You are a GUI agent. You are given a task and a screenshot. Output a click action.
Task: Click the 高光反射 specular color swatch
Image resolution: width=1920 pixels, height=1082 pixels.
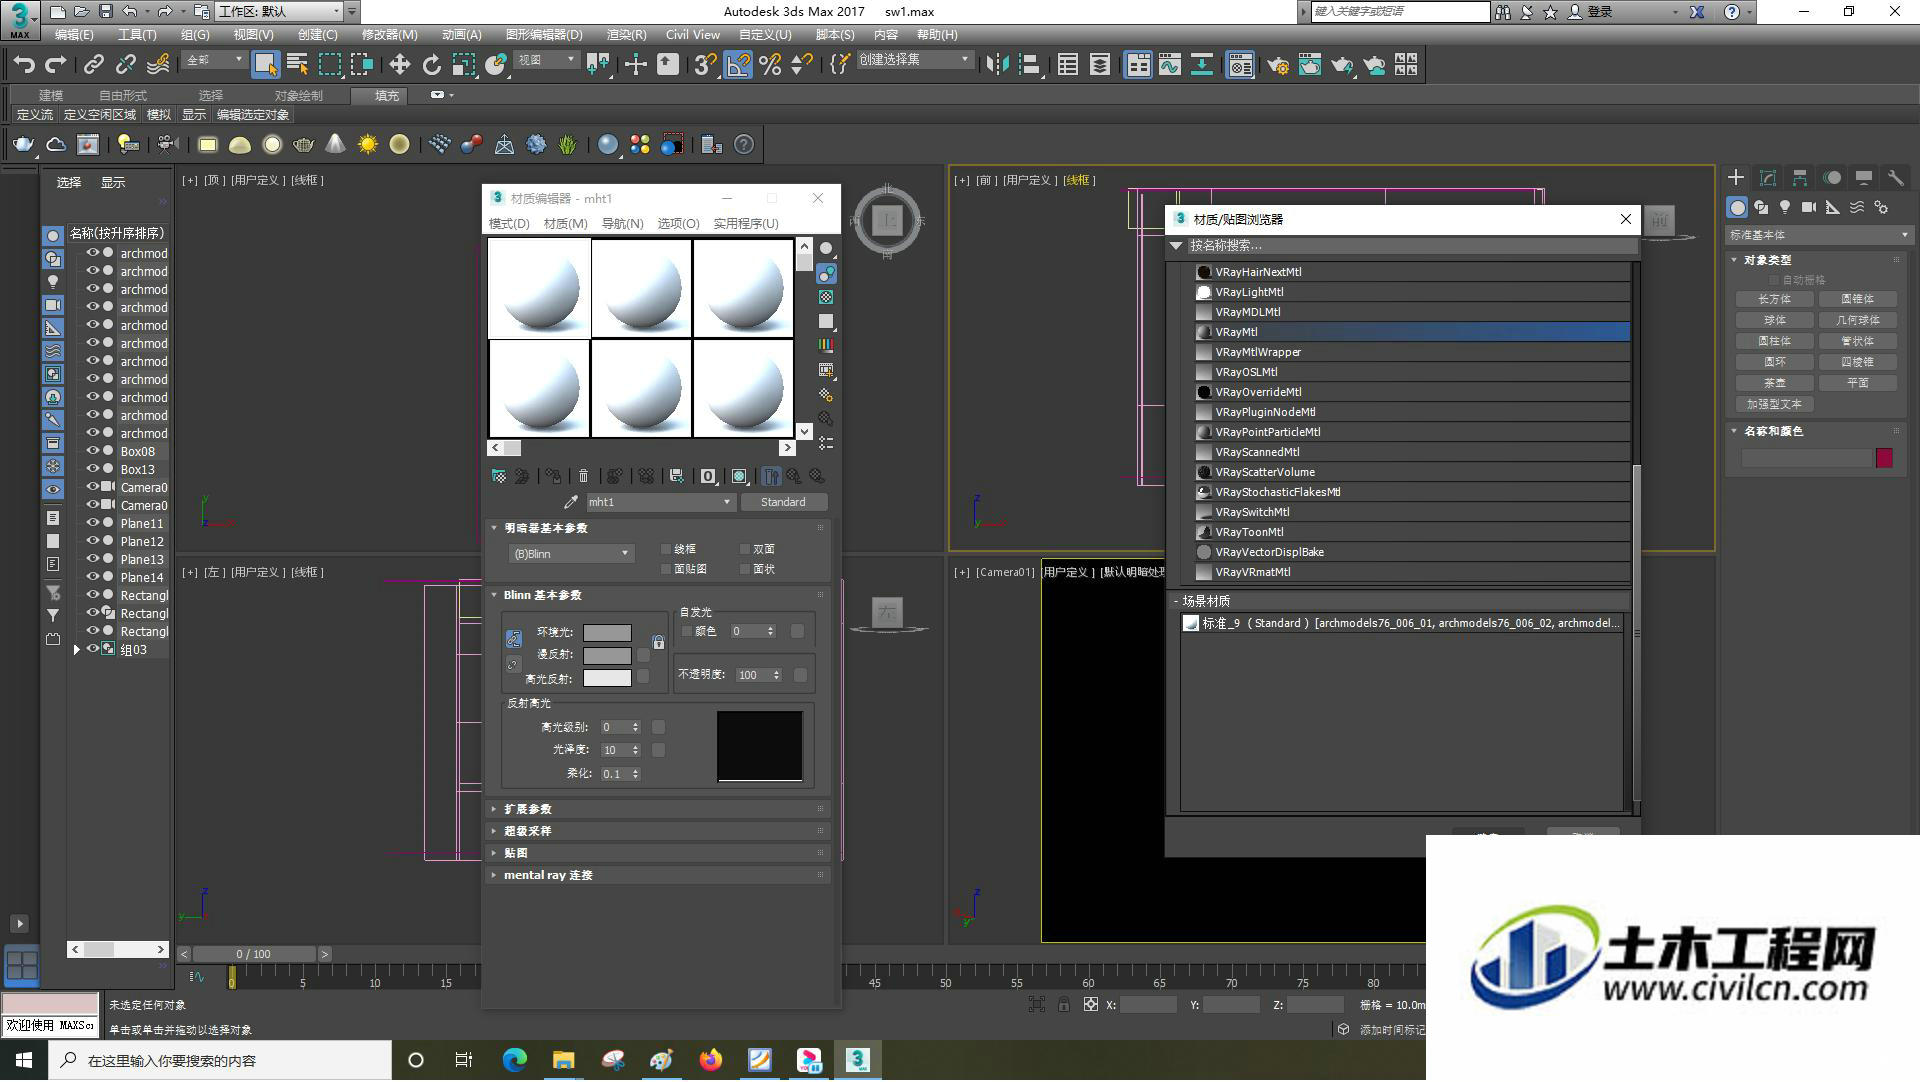pos(607,678)
